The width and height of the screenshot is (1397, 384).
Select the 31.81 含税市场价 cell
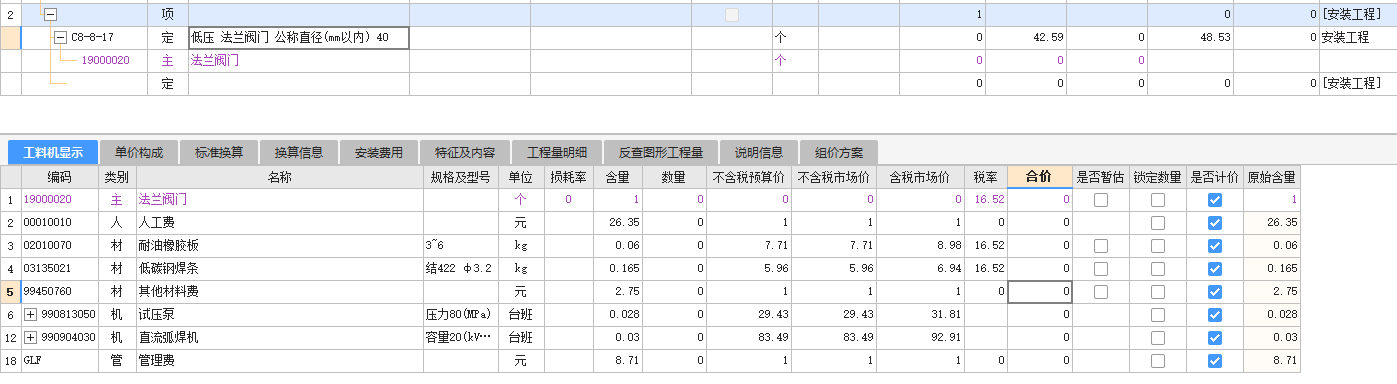(x=920, y=315)
